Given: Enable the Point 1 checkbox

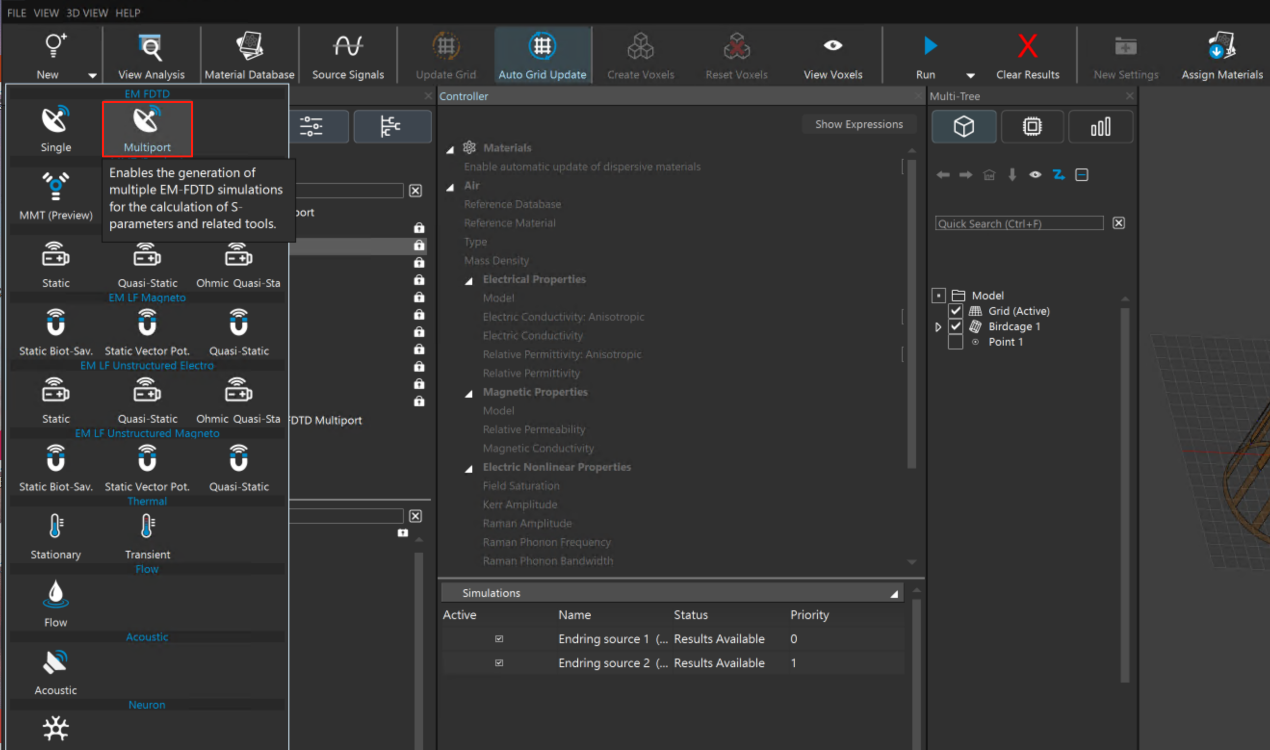Looking at the screenshot, I should click(955, 342).
